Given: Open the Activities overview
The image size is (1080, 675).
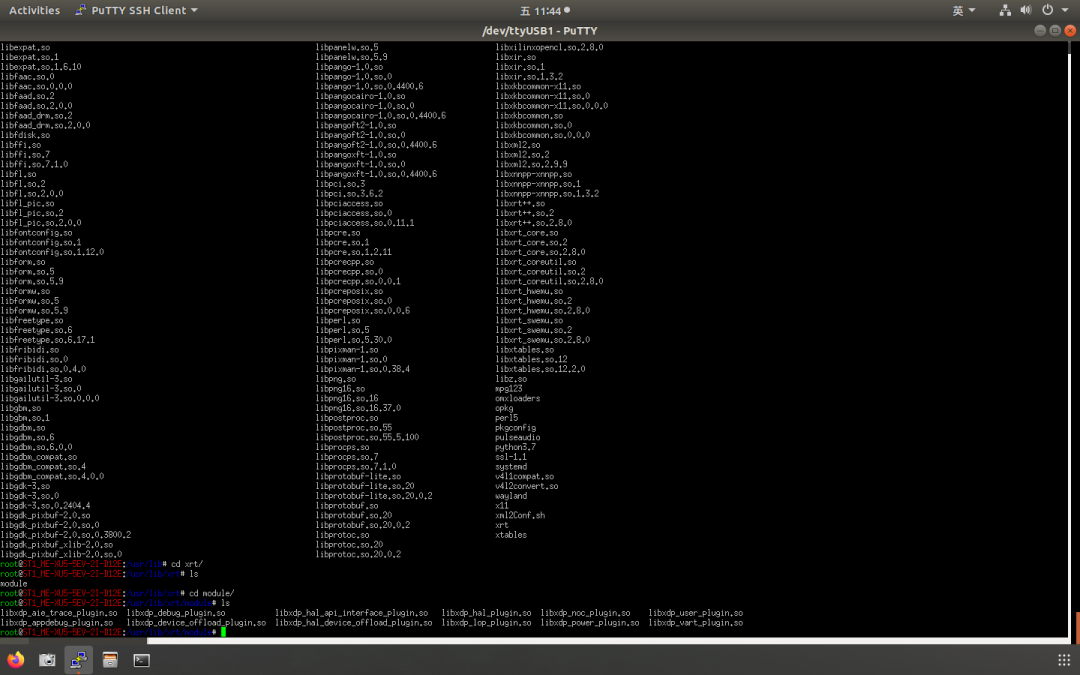Looking at the screenshot, I should pyautogui.click(x=34, y=10).
